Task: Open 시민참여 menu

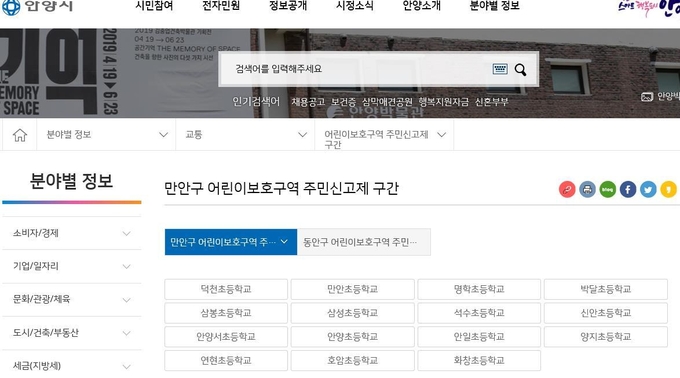Action: 154,6
